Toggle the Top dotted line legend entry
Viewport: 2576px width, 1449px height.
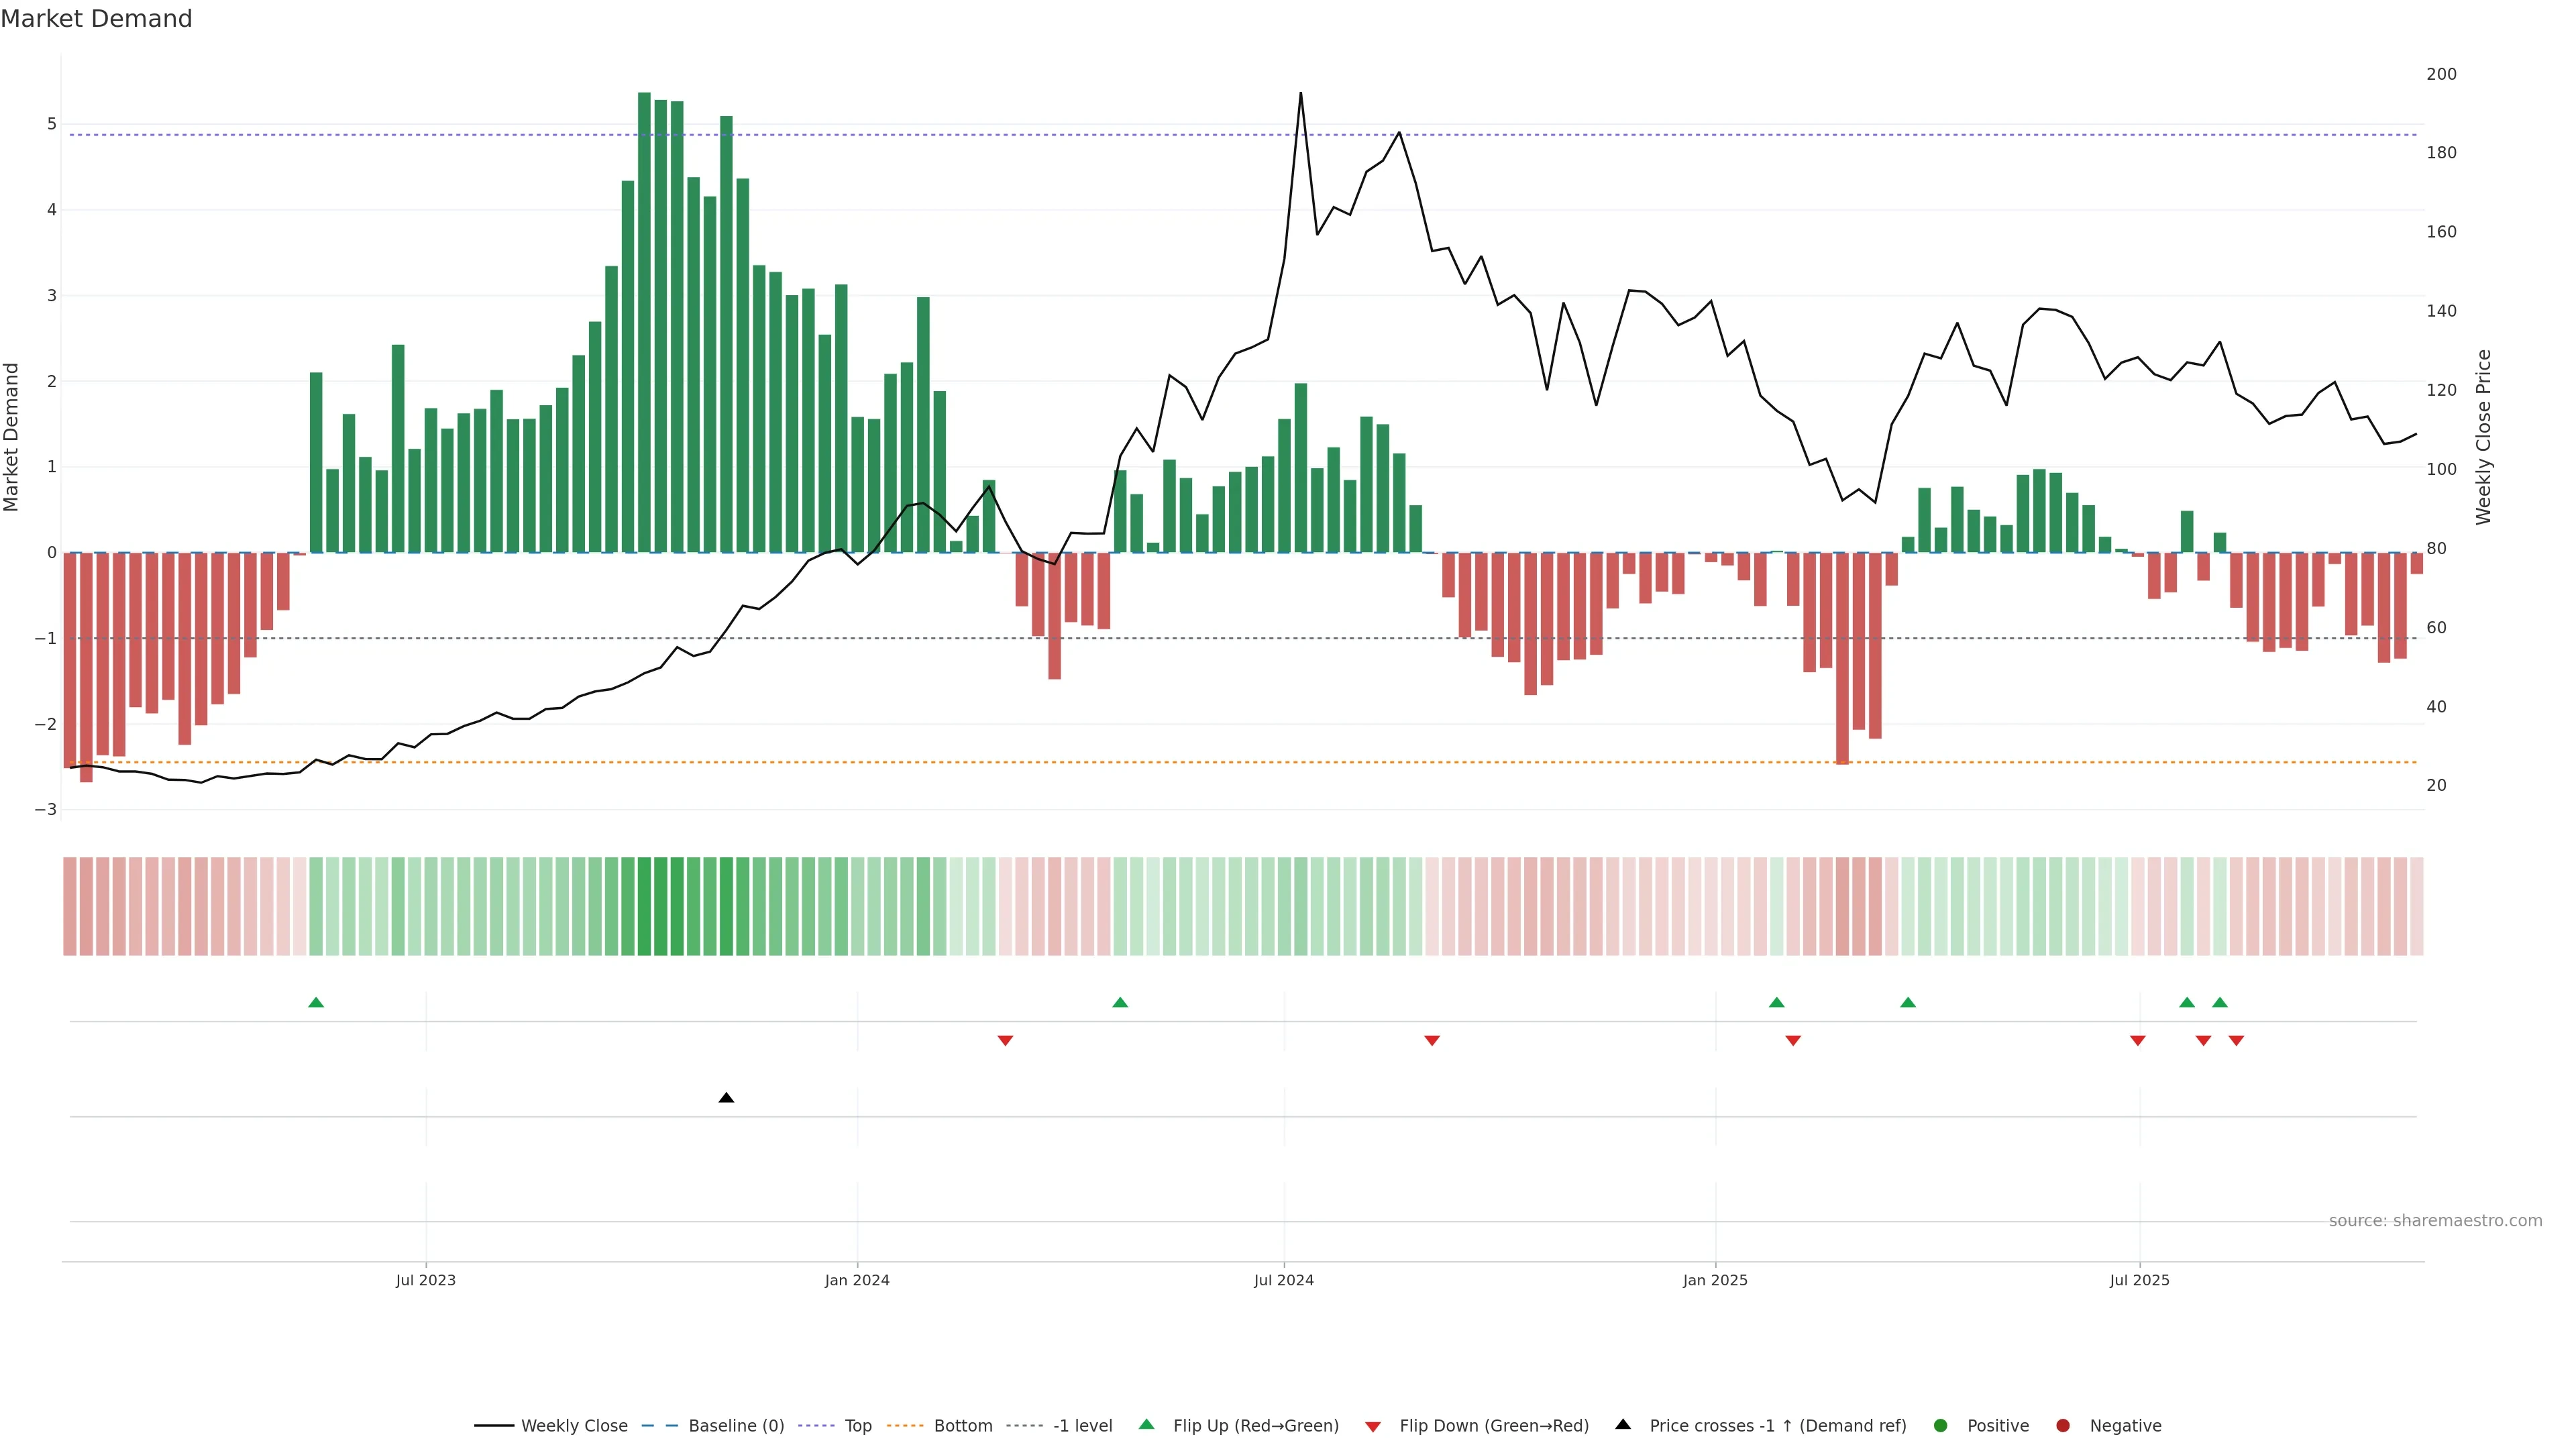(x=857, y=1425)
